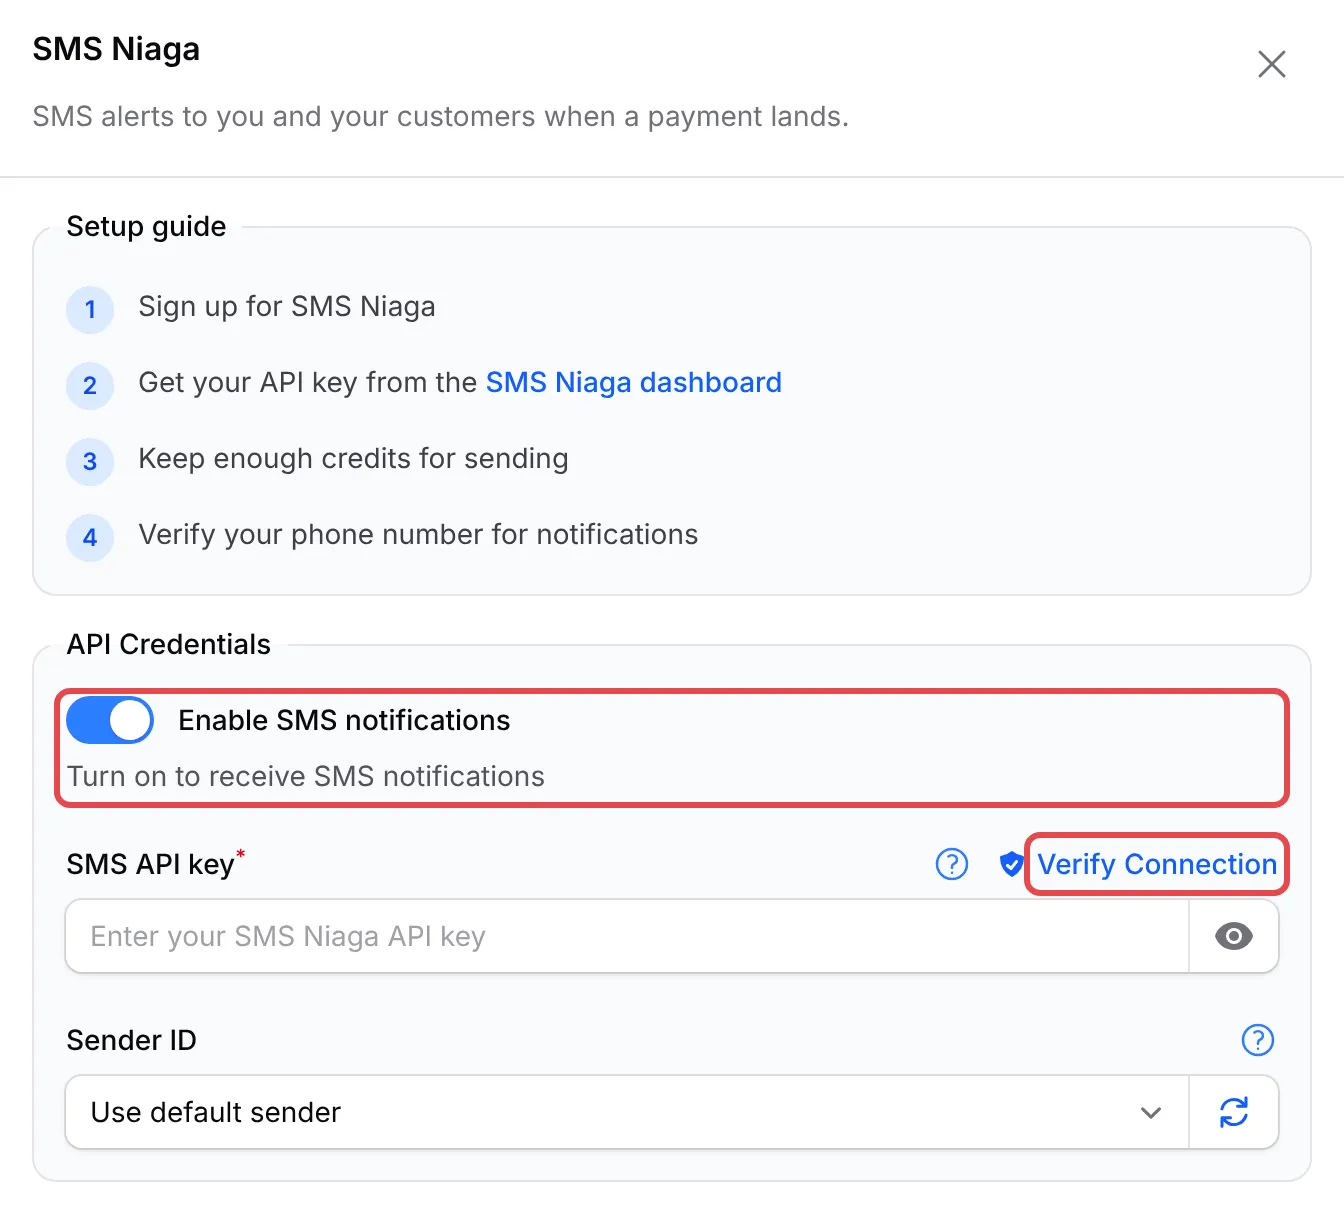
Task: Click the shield icon beside Verify Connection
Action: 1011,864
